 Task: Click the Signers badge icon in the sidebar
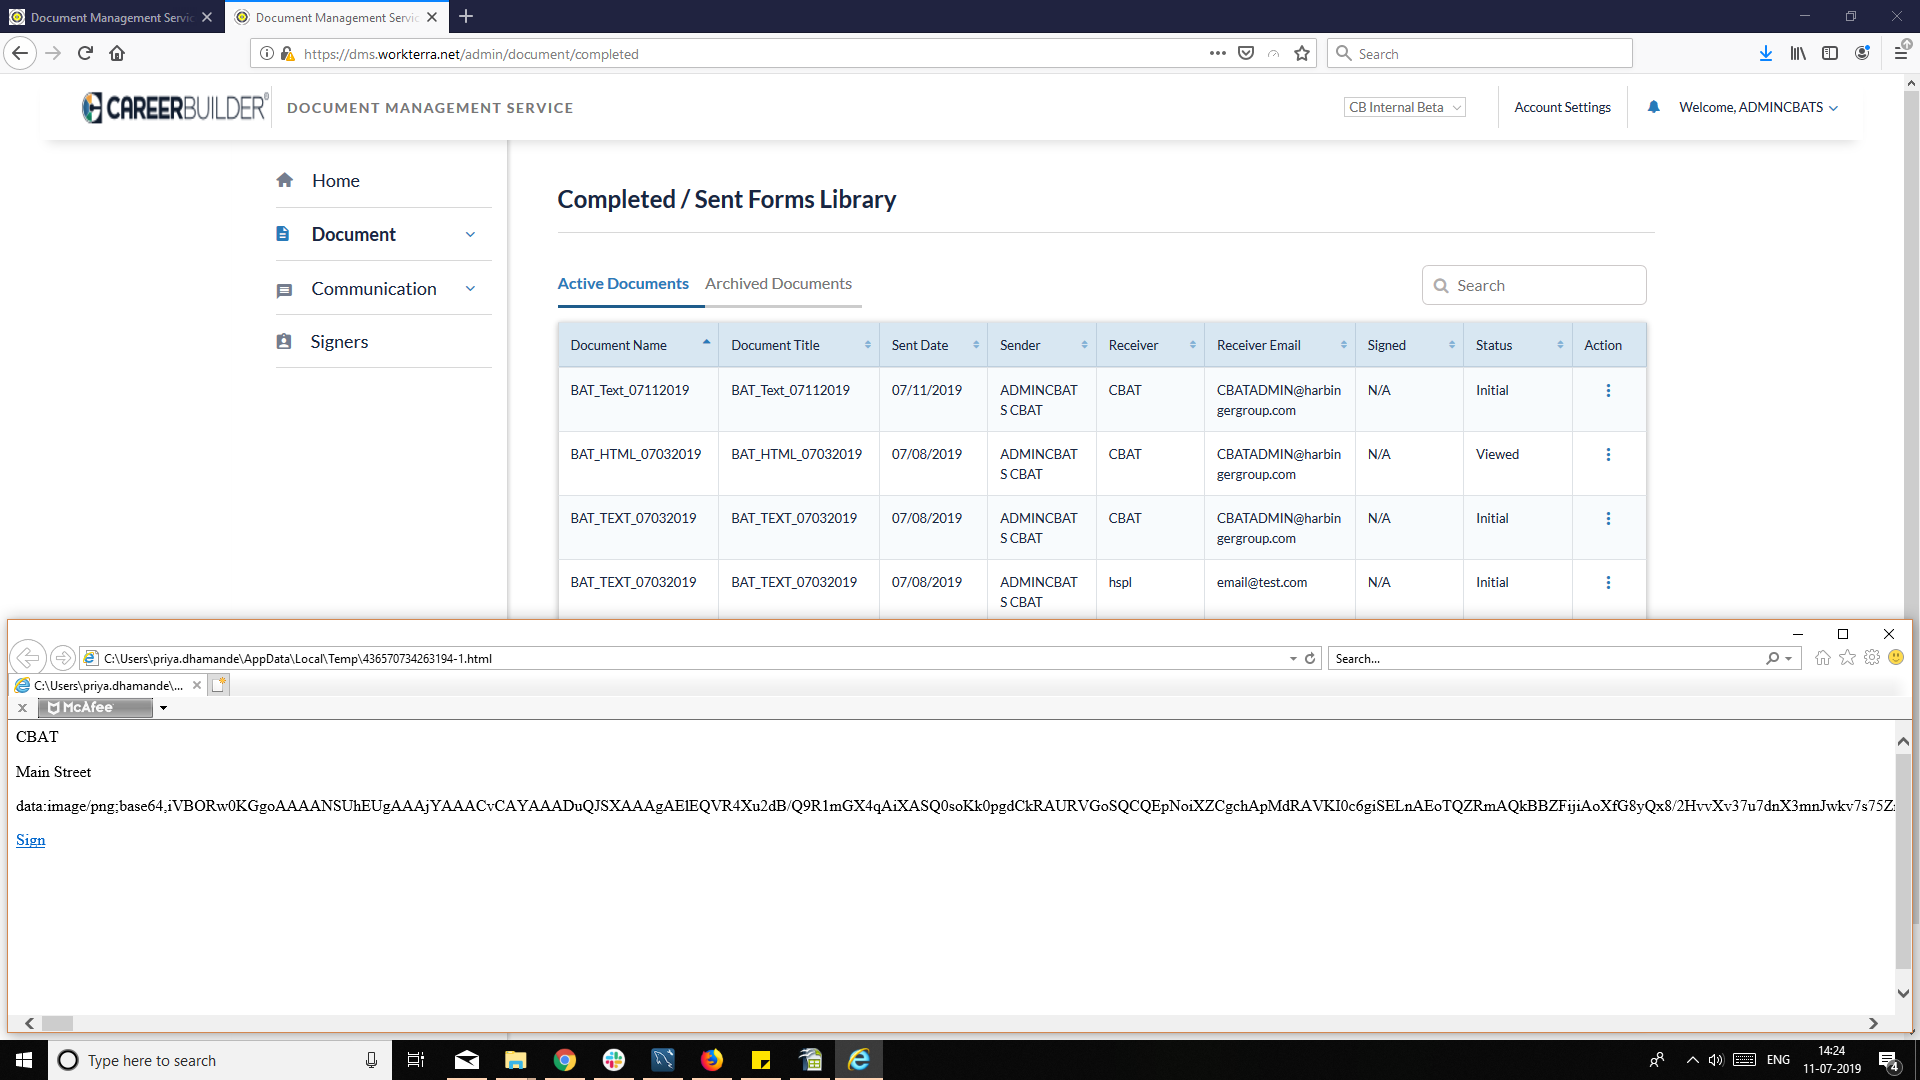[x=284, y=342]
